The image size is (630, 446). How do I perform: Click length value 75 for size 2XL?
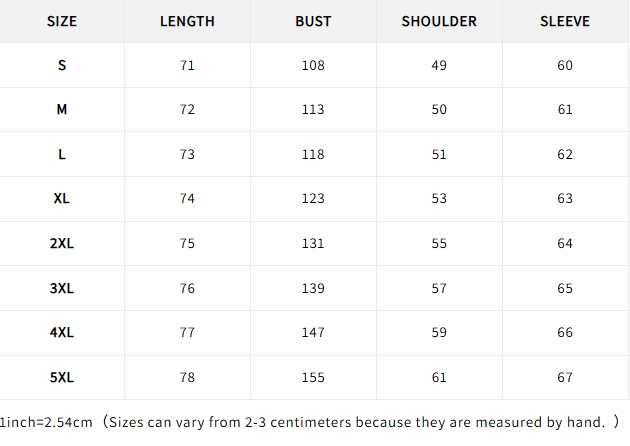click(187, 243)
